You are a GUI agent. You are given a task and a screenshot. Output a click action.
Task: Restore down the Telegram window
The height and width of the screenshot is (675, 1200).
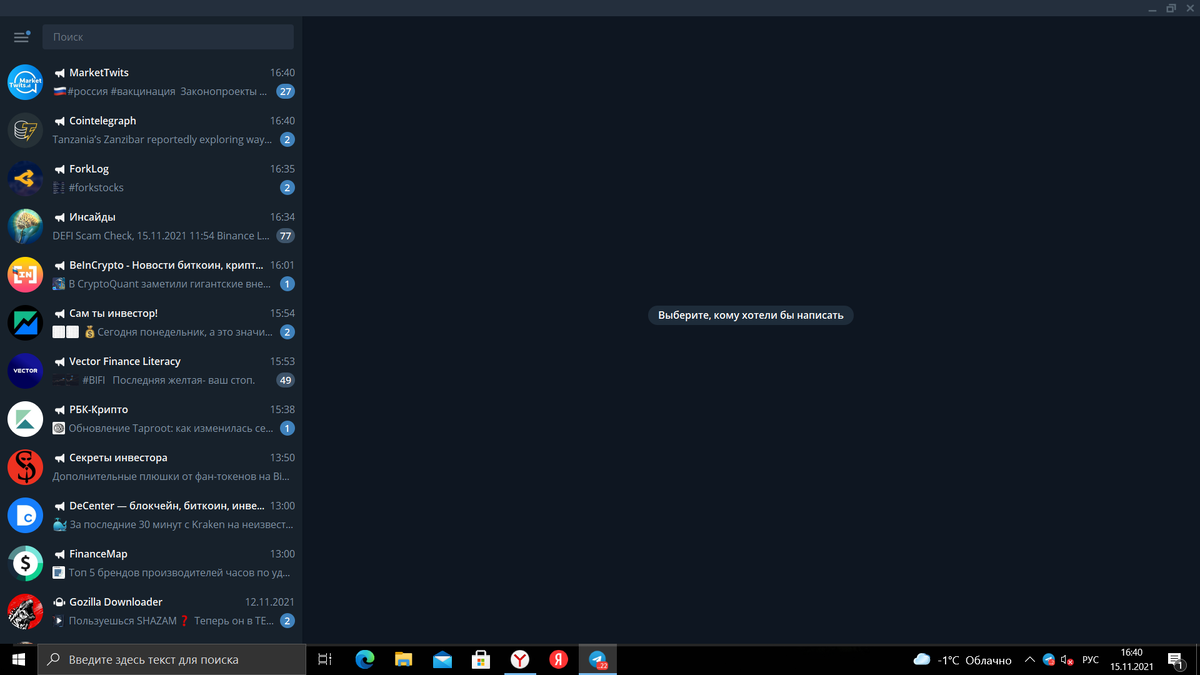click(1170, 8)
